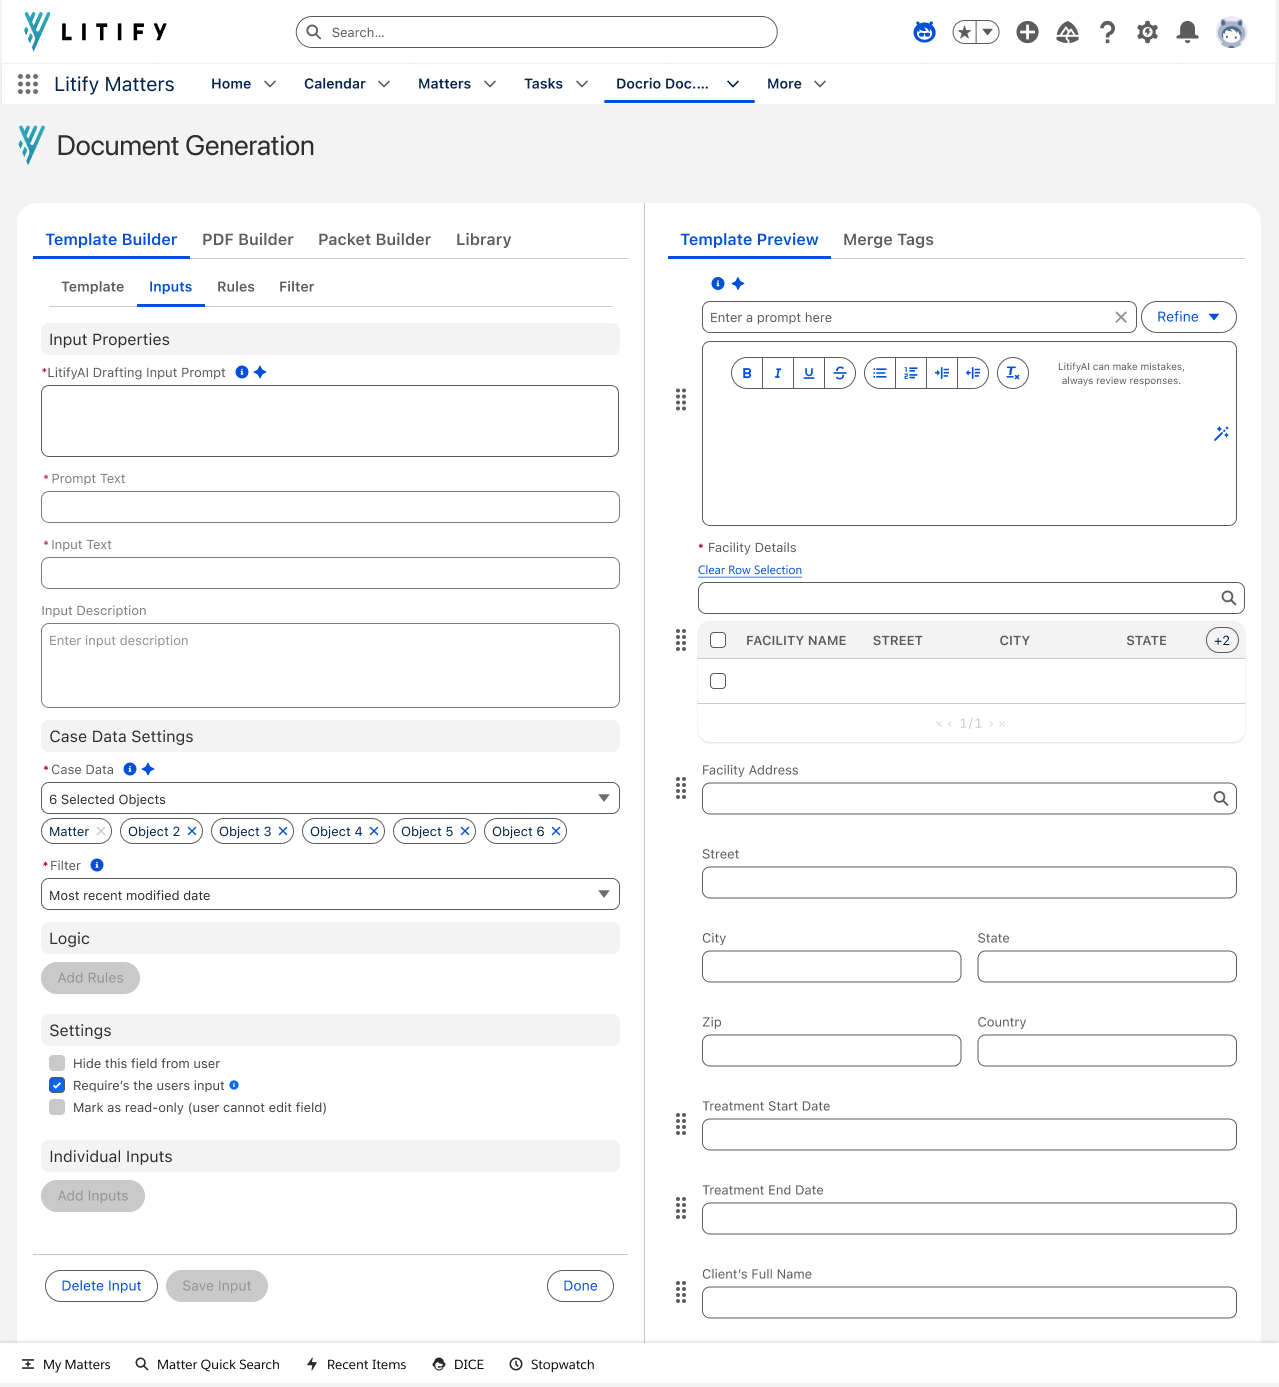This screenshot has width=1279, height=1387.
Task: Open the setup gear menu
Action: click(1147, 32)
